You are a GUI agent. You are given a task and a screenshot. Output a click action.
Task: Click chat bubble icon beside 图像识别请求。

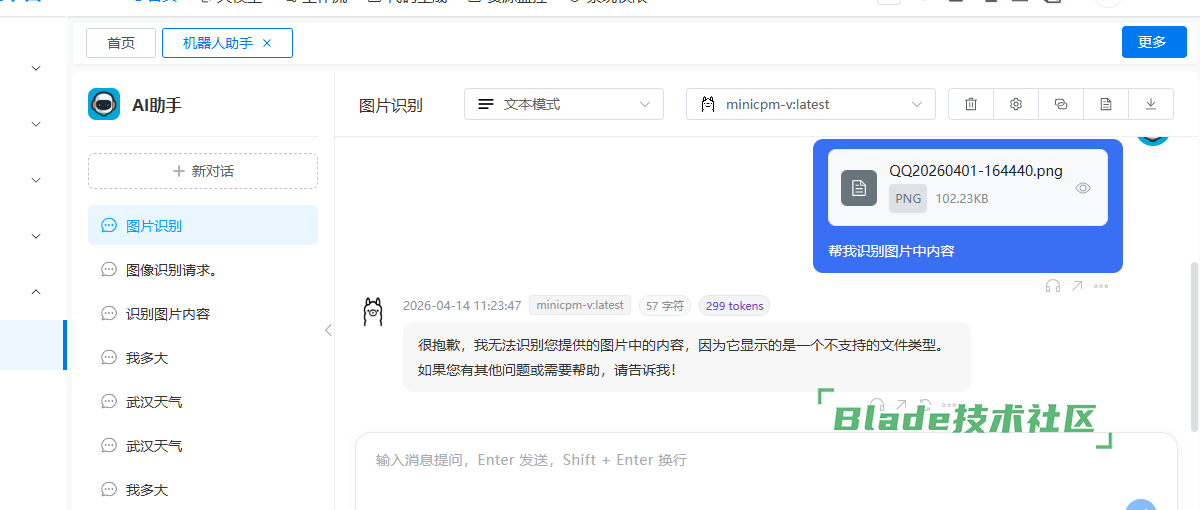click(109, 269)
